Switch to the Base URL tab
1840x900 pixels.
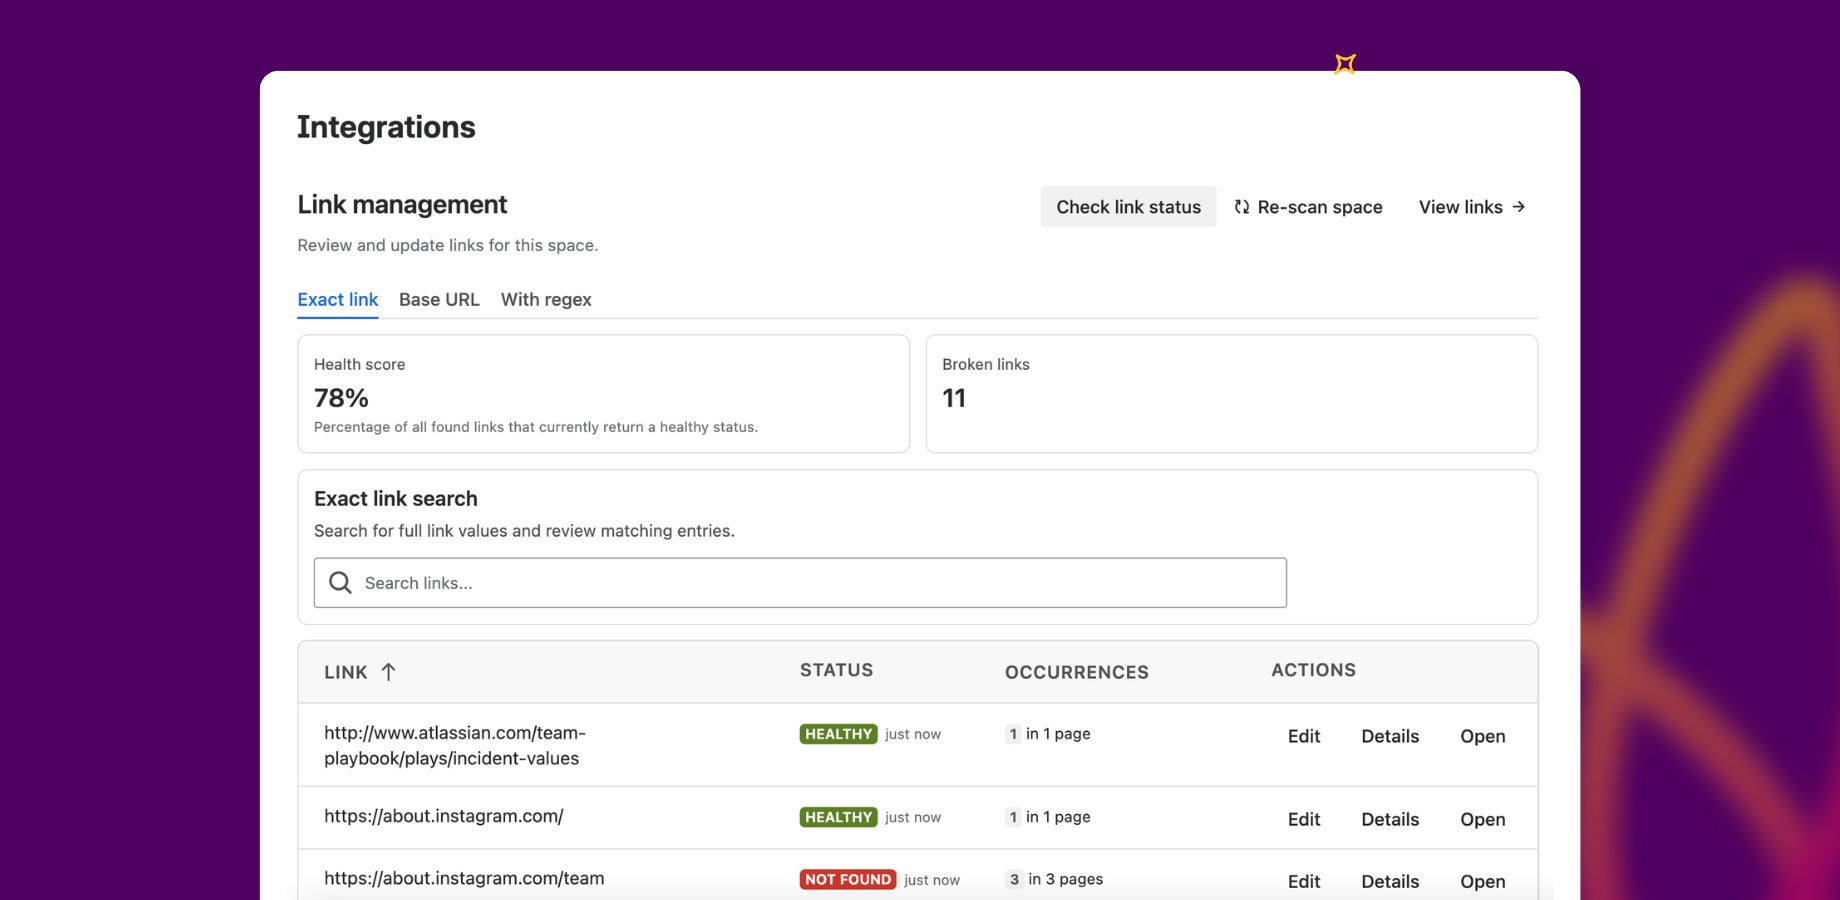coord(439,299)
